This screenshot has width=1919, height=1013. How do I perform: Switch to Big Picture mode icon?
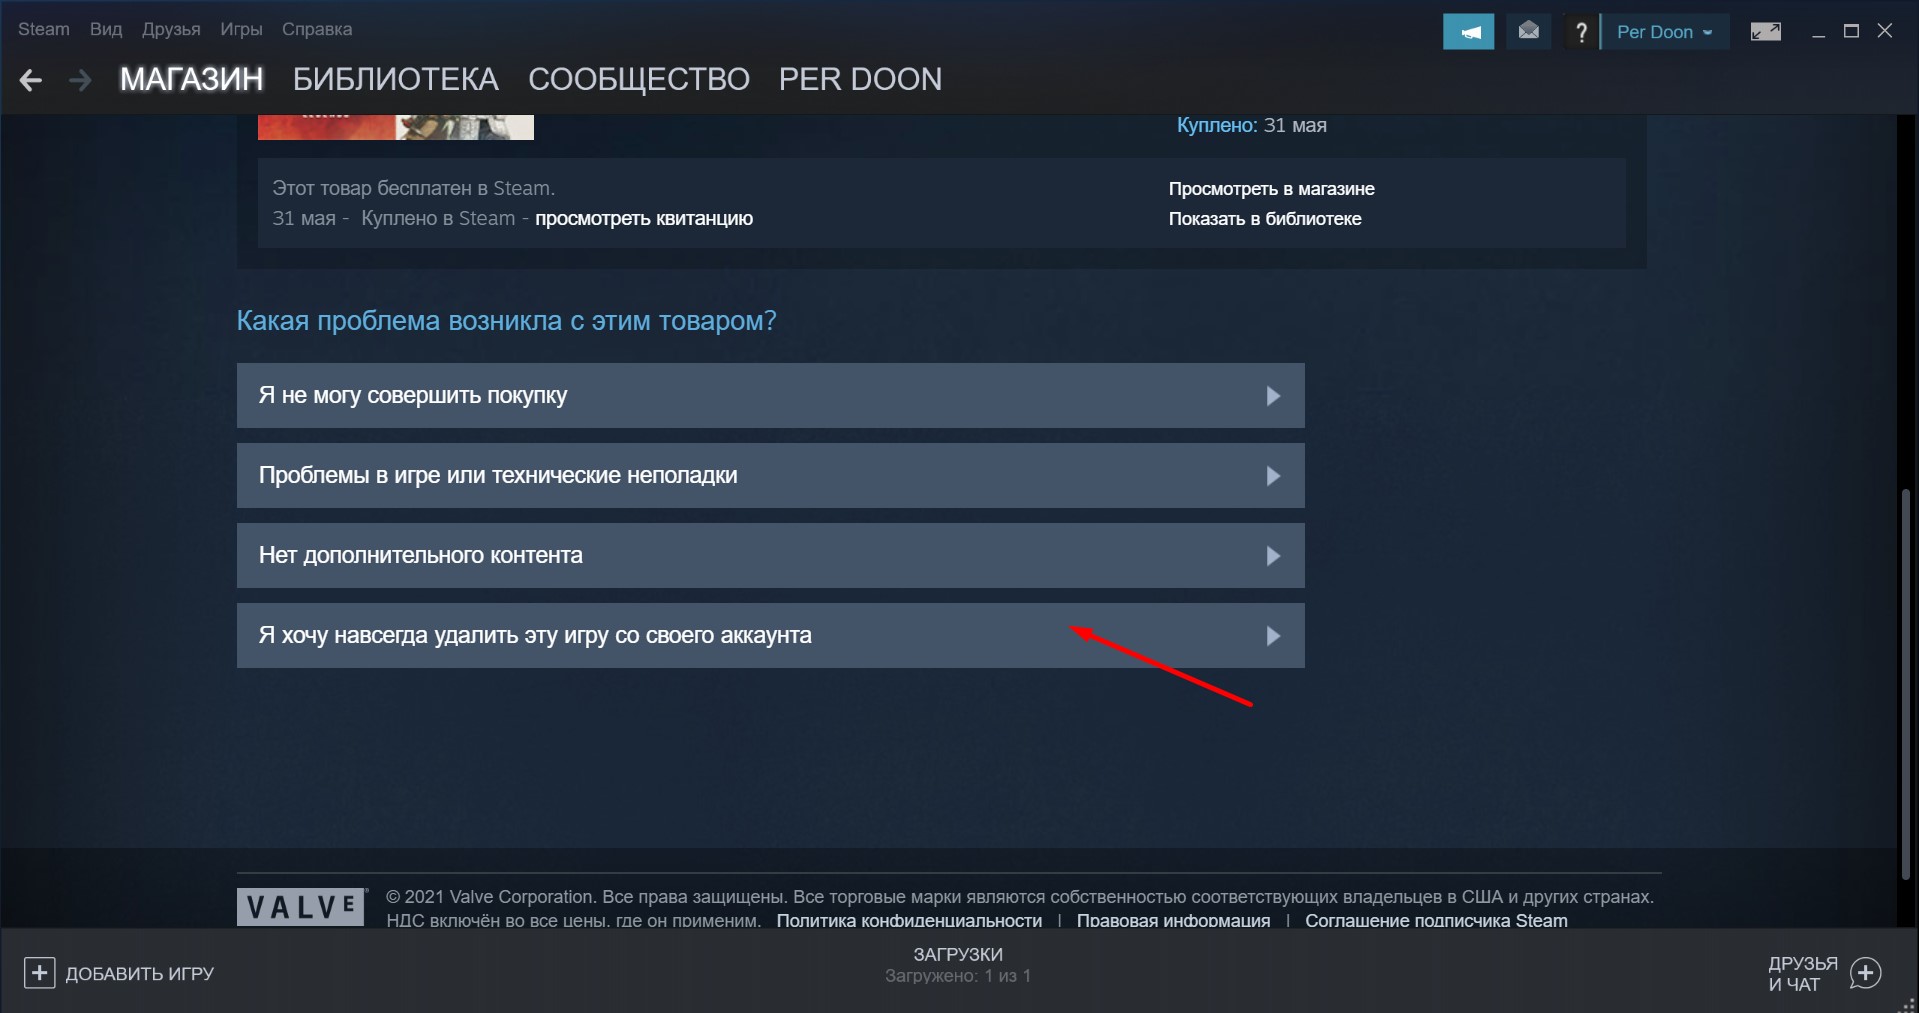tap(1765, 32)
